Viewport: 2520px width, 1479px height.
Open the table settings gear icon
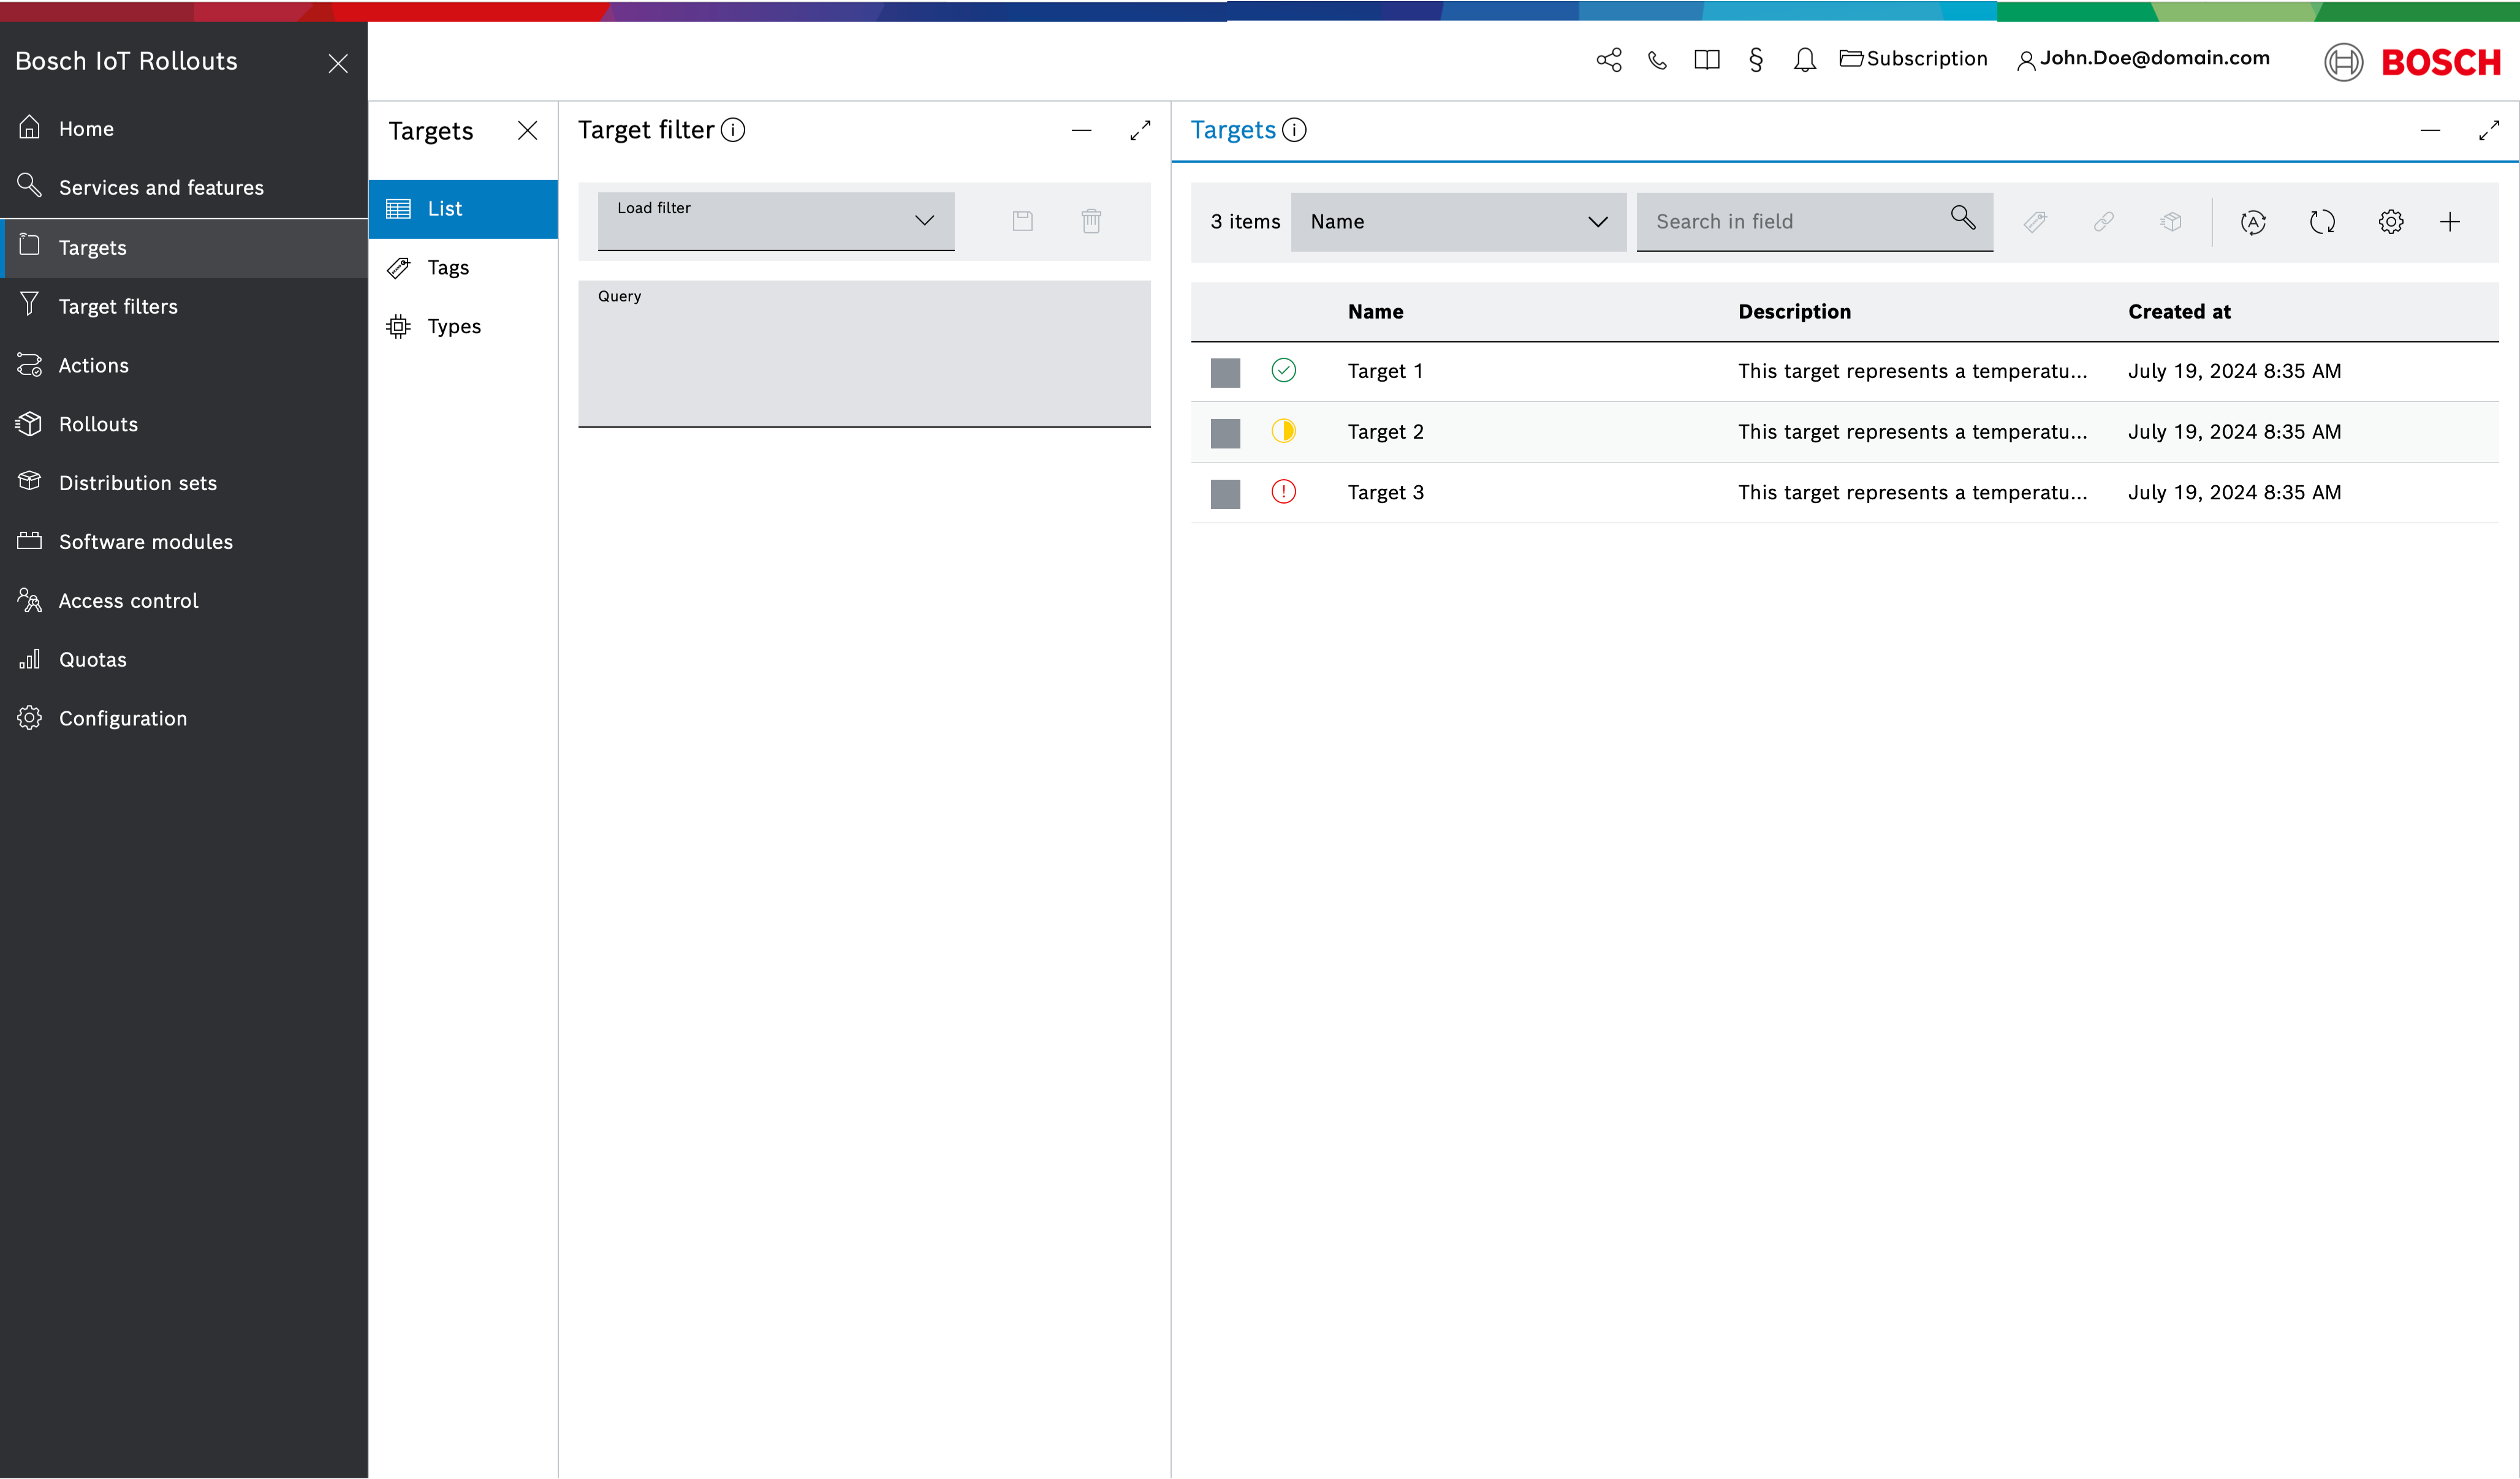click(x=2391, y=222)
